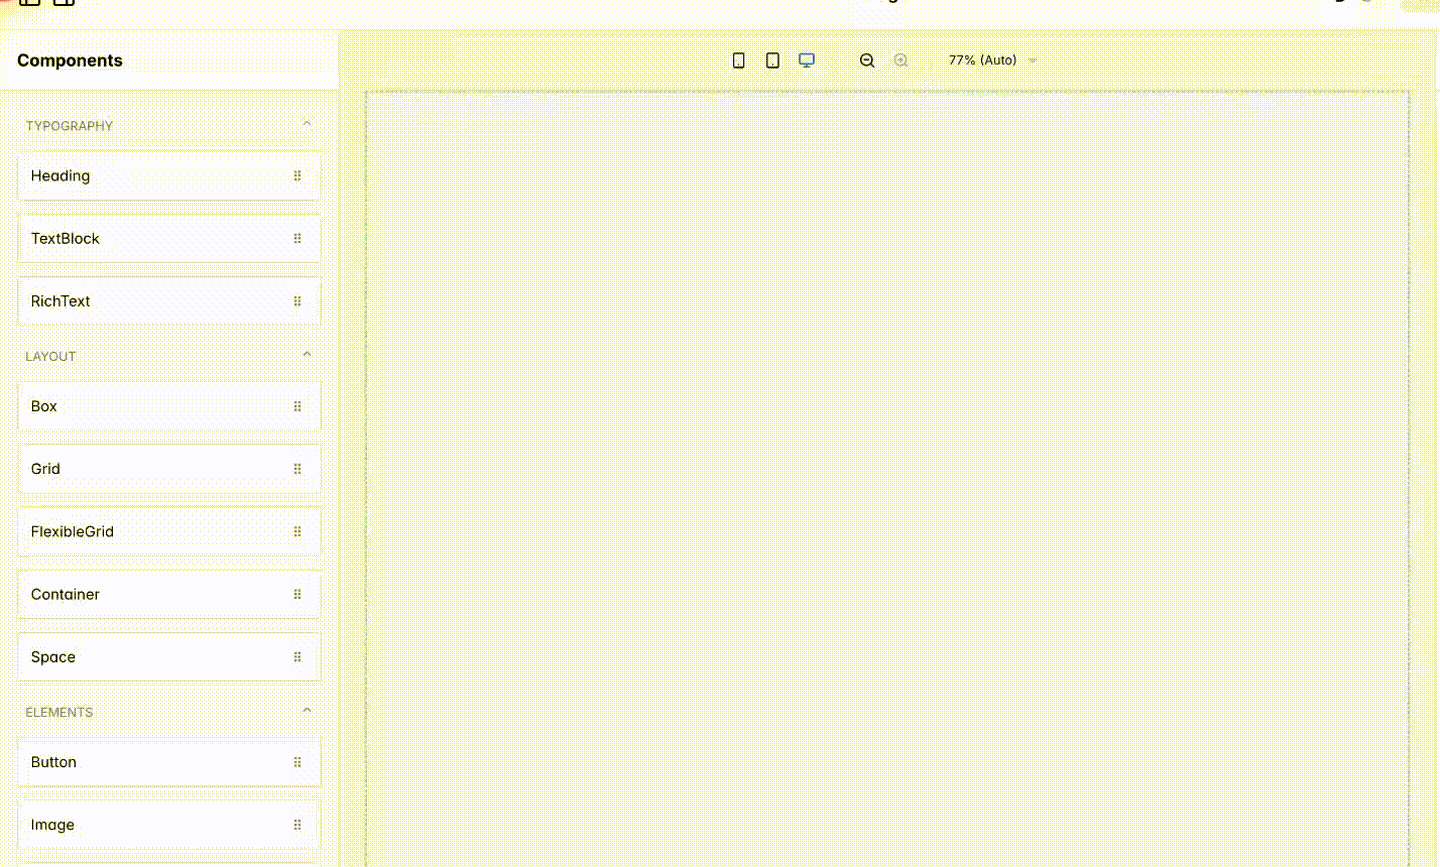
Task: Toggle the second panel icon in top bar
Action: tap(62, 3)
